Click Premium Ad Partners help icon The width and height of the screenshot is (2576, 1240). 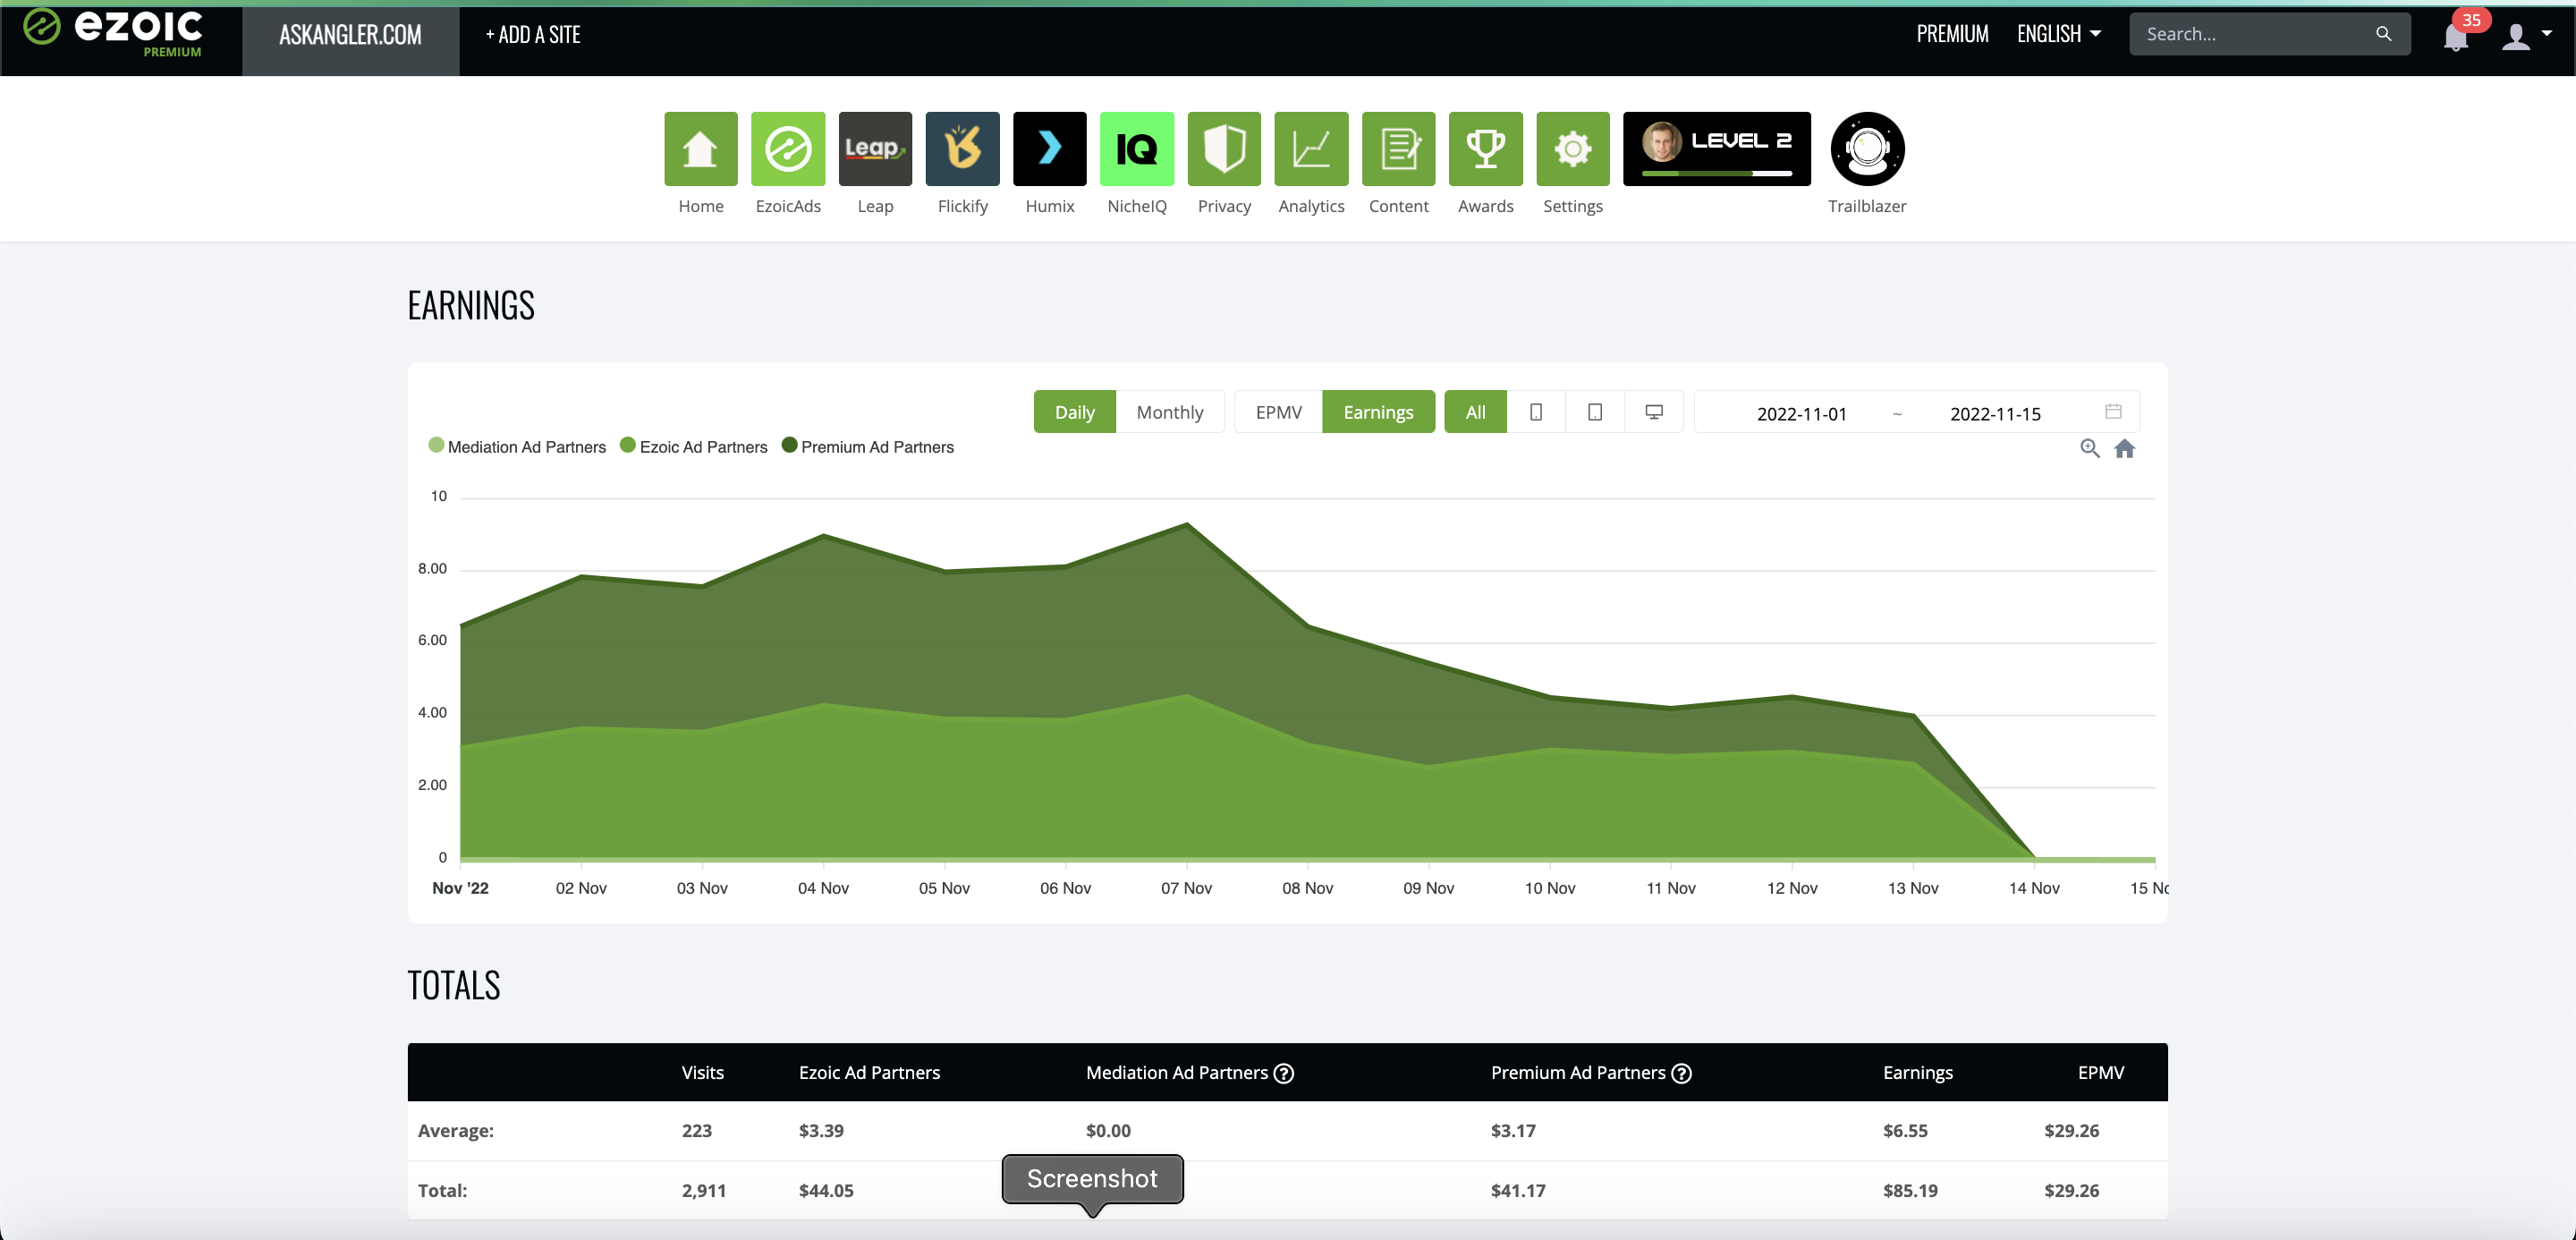pos(1682,1073)
